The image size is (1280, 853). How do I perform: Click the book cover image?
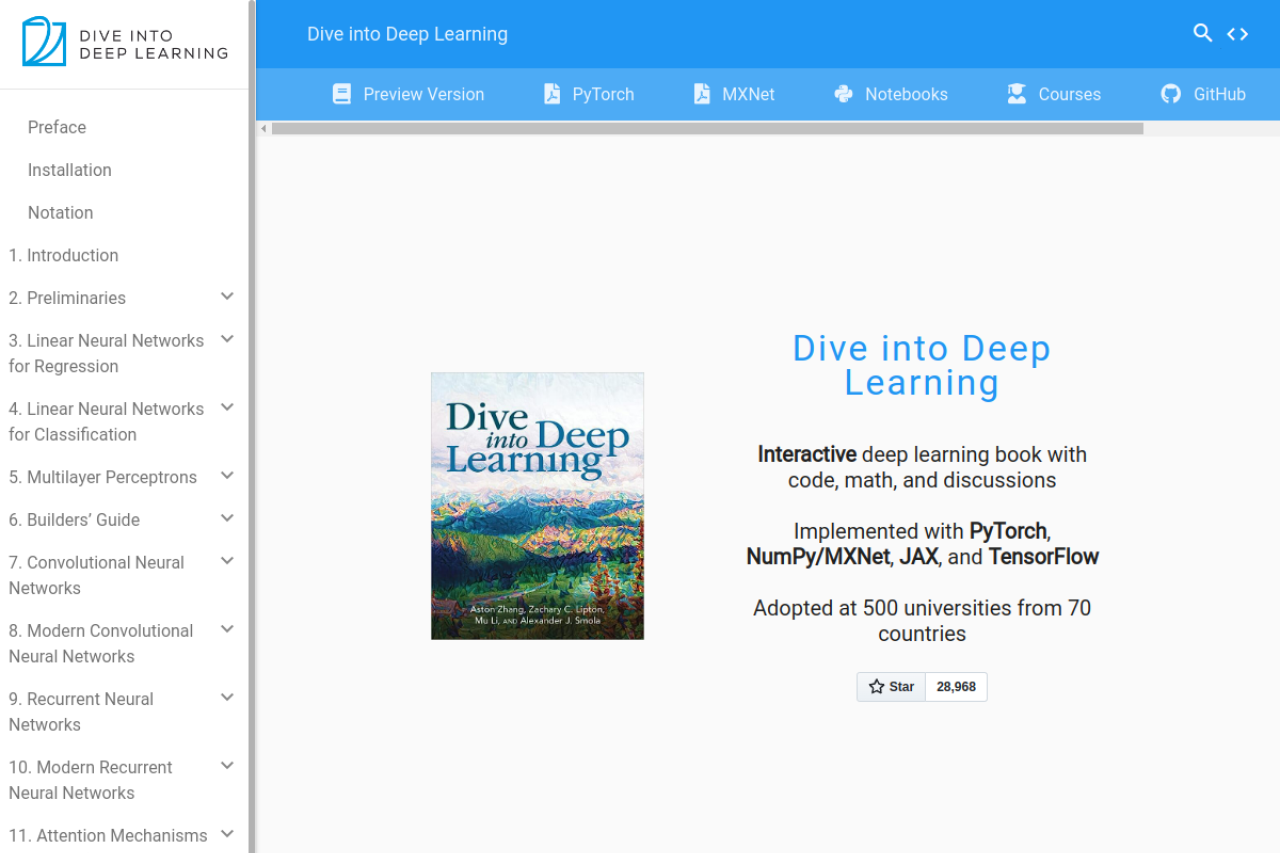pyautogui.click(x=537, y=506)
